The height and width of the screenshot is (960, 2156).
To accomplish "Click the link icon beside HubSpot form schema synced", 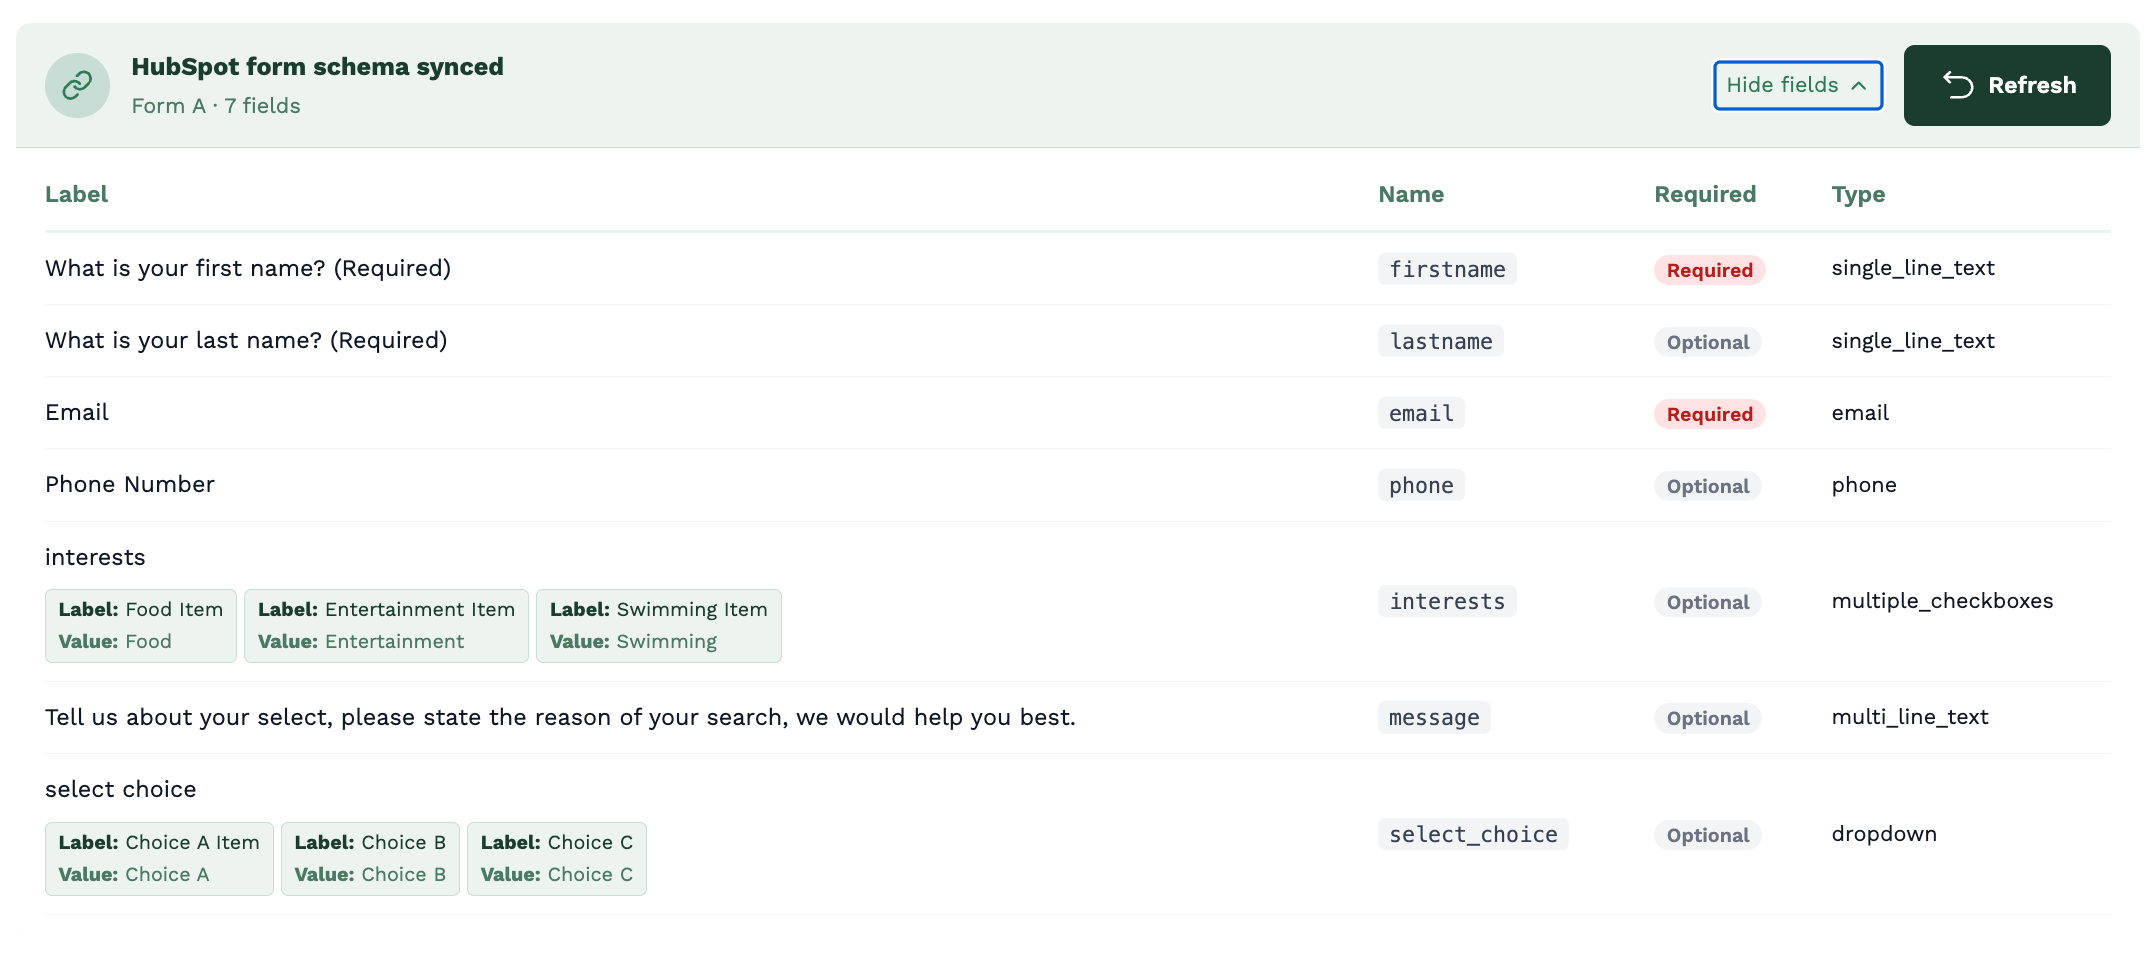I will [x=77, y=85].
